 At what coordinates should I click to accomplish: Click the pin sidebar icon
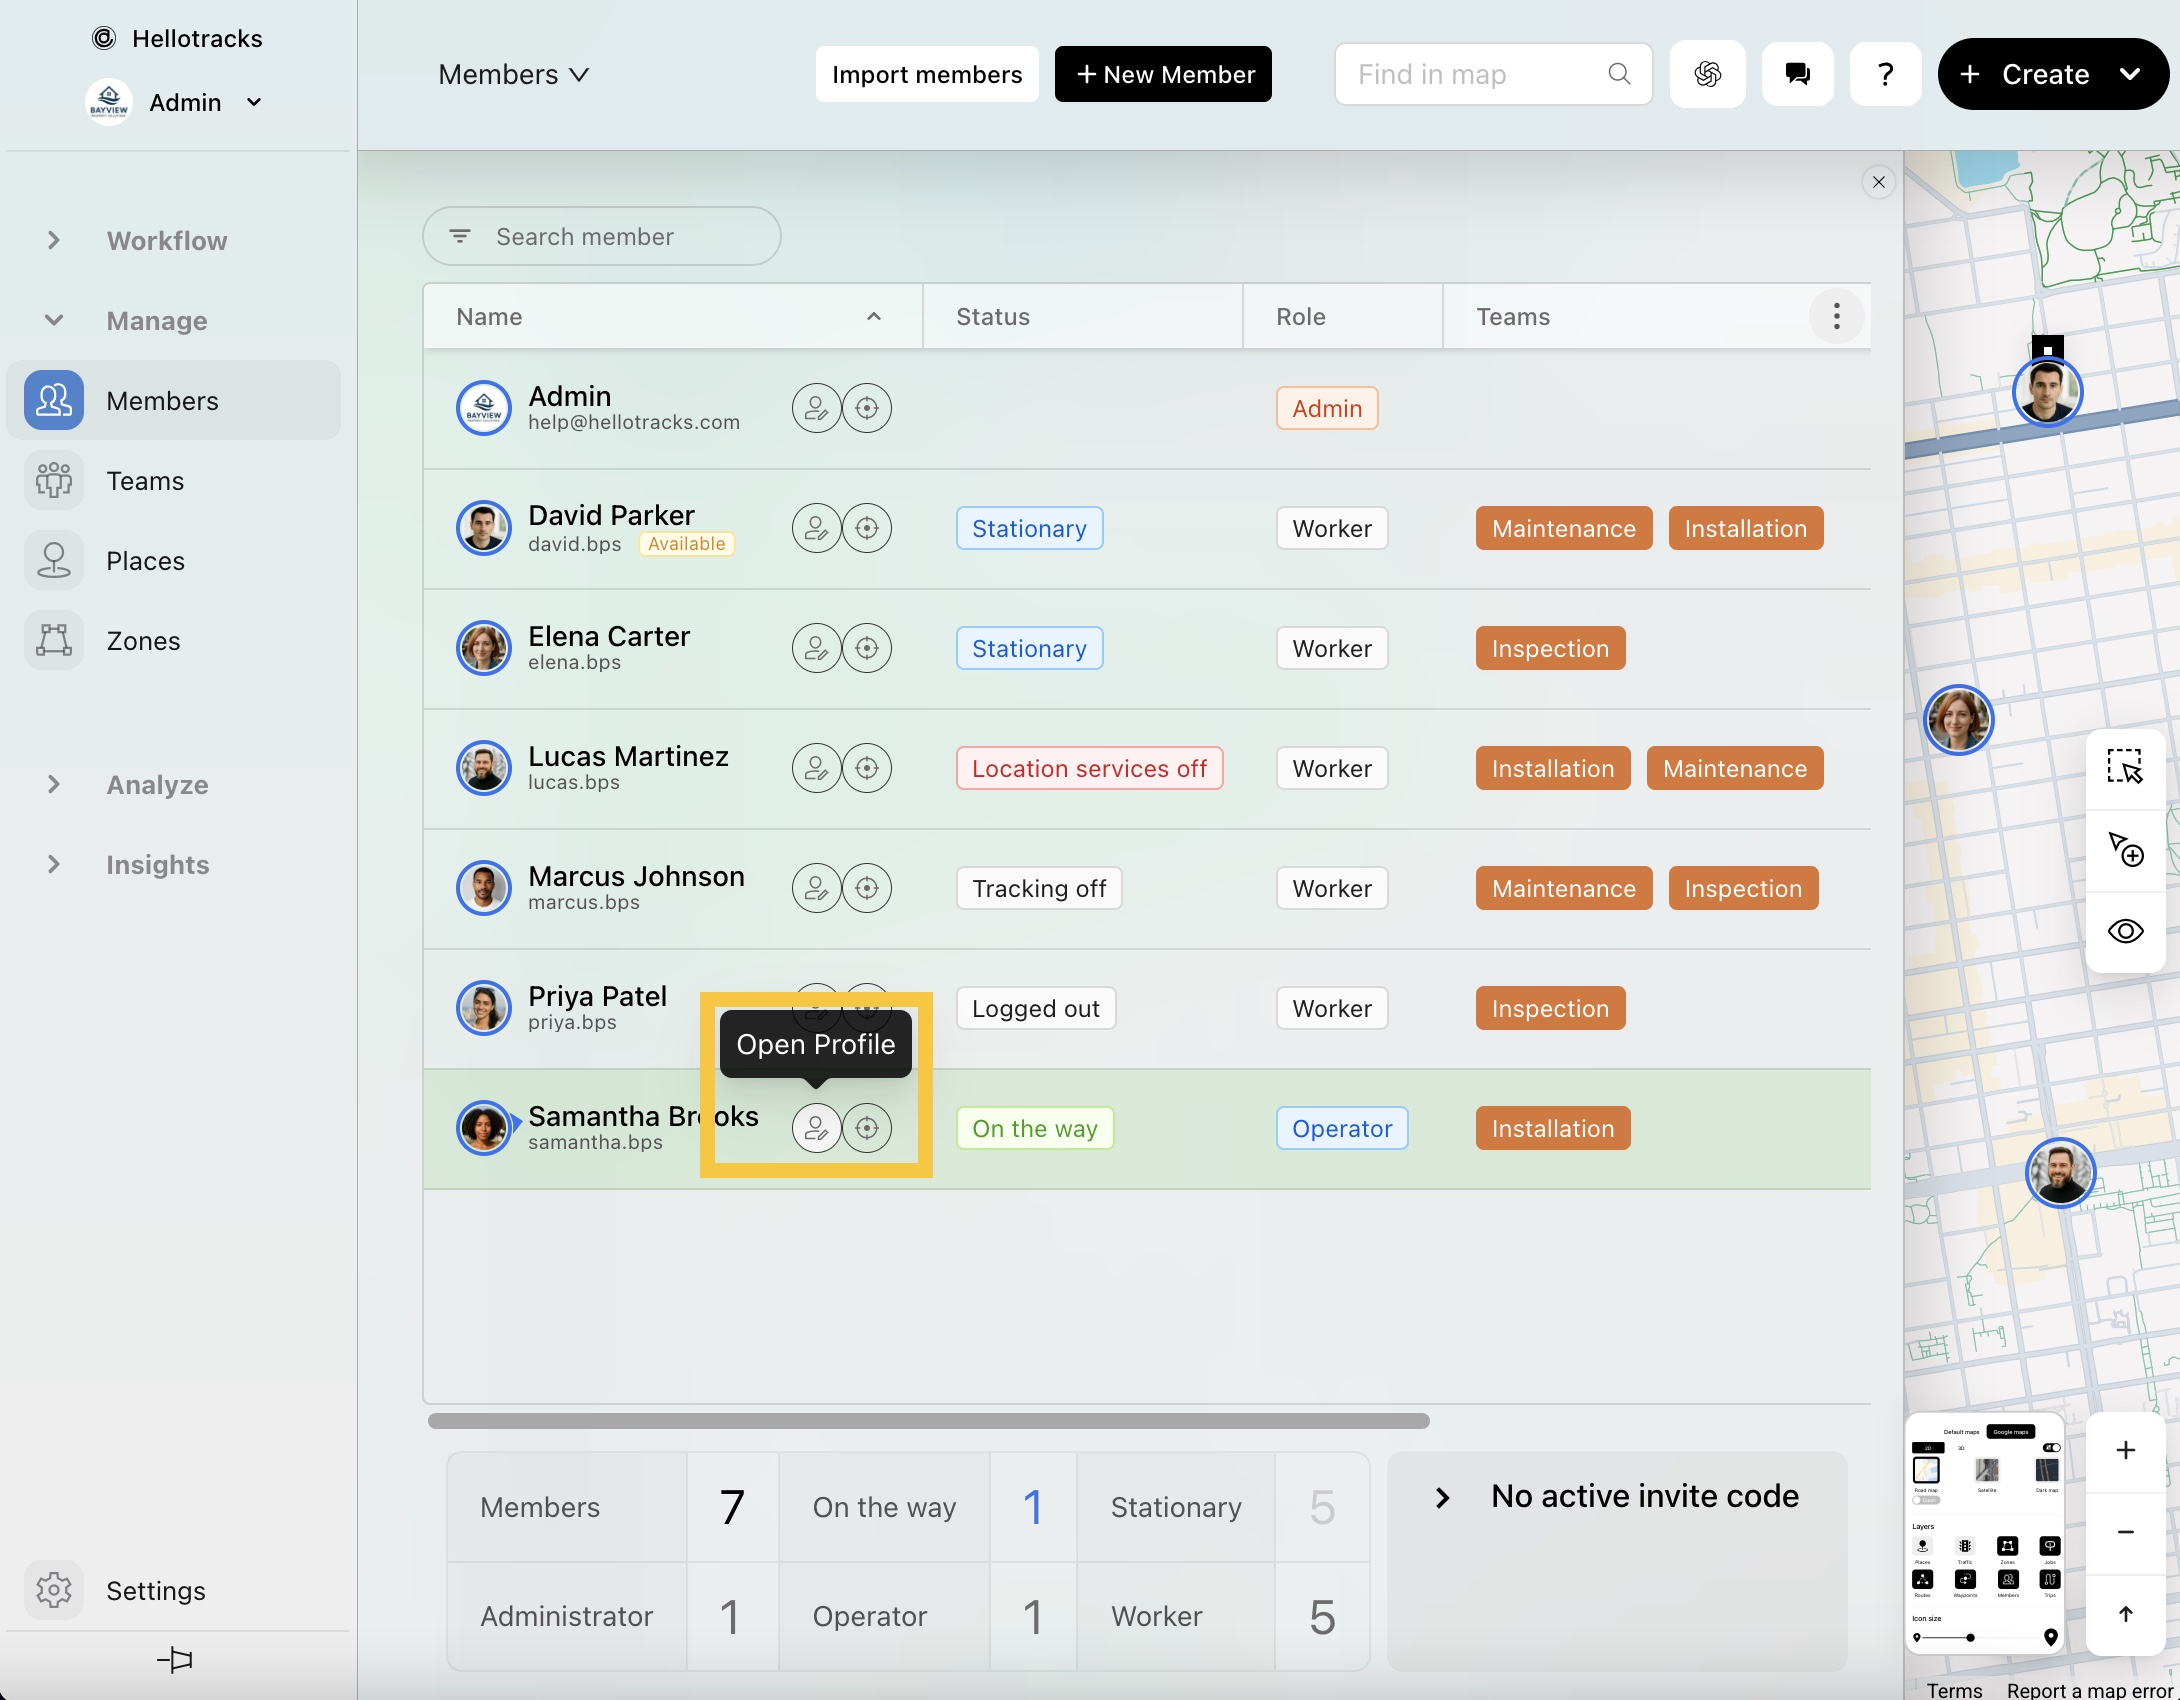175,1660
